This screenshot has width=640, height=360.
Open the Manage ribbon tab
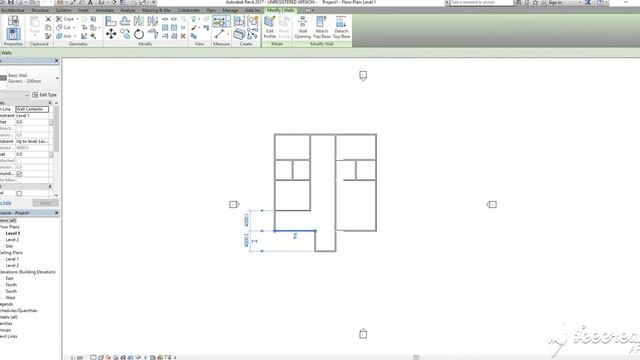pos(231,10)
